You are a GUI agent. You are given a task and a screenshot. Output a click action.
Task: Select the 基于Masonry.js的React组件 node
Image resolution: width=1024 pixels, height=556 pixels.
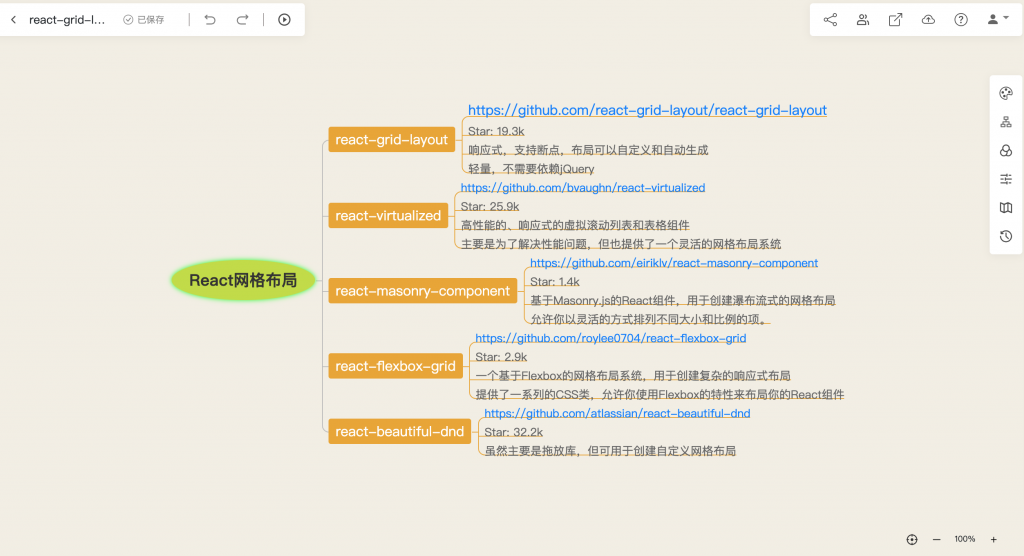682,301
